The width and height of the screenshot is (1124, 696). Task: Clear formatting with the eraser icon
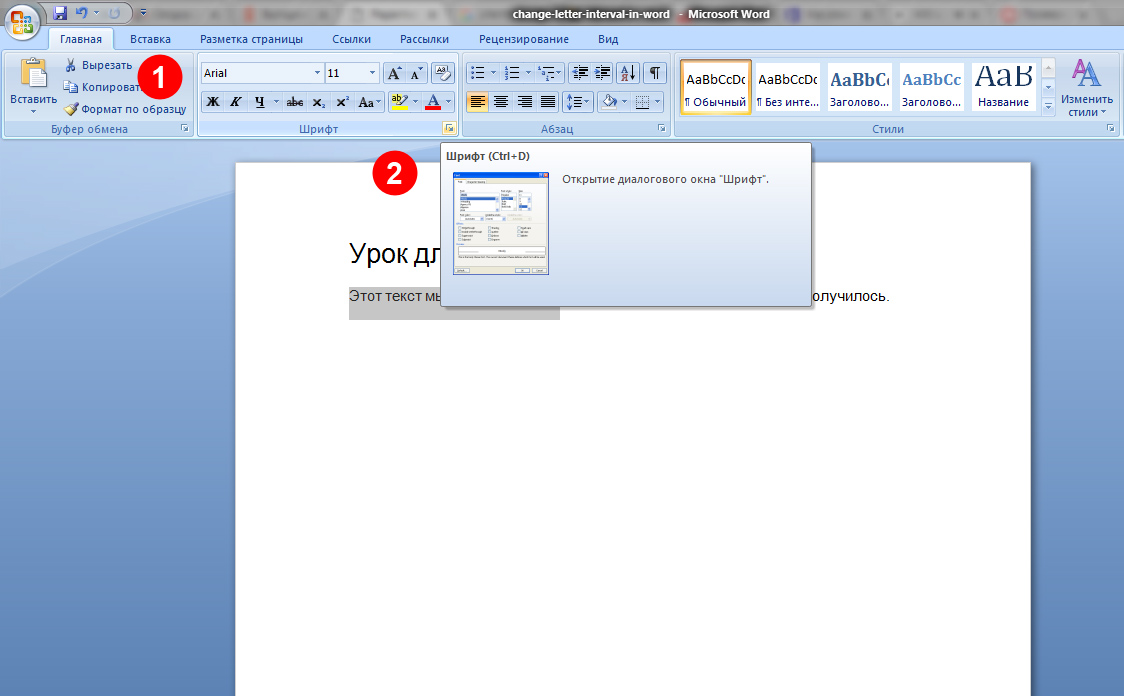coord(443,73)
